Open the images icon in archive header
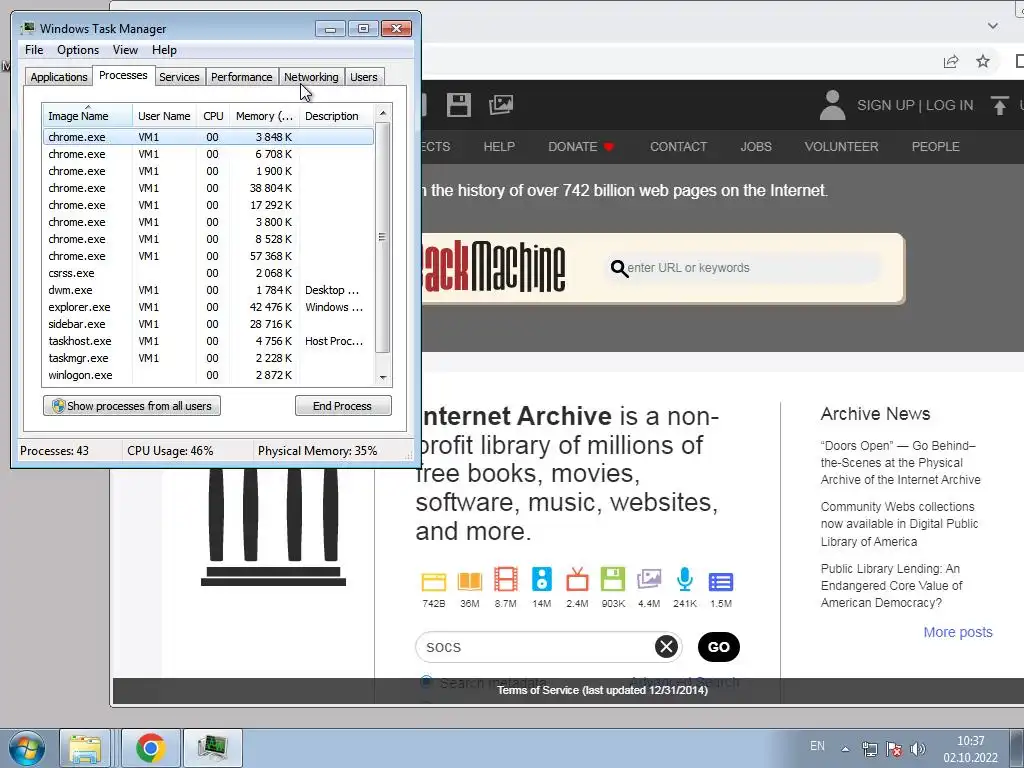 (501, 104)
